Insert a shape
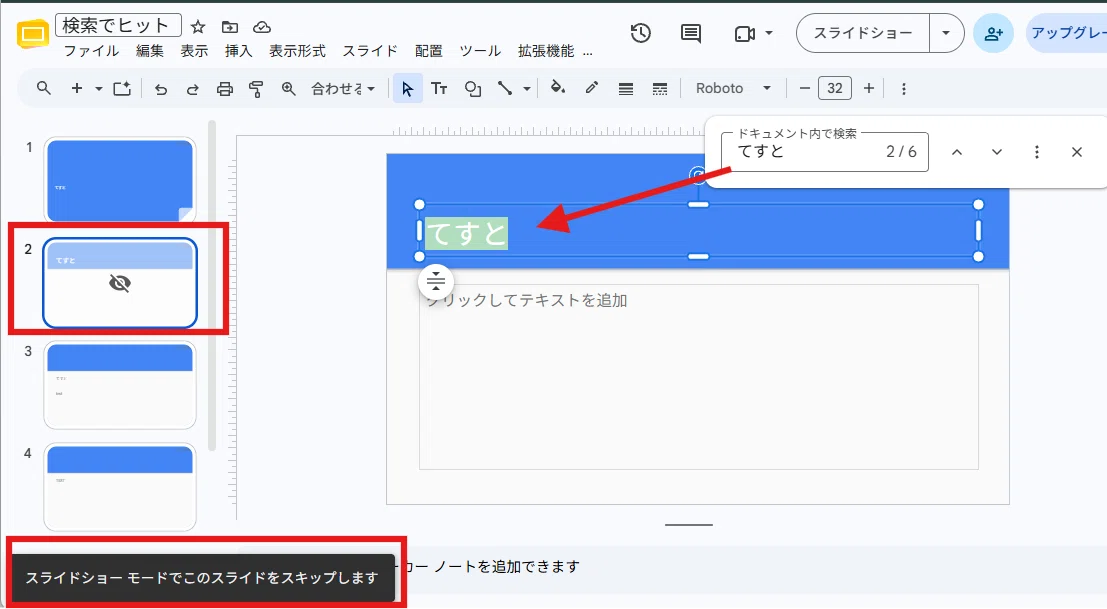 click(x=472, y=89)
